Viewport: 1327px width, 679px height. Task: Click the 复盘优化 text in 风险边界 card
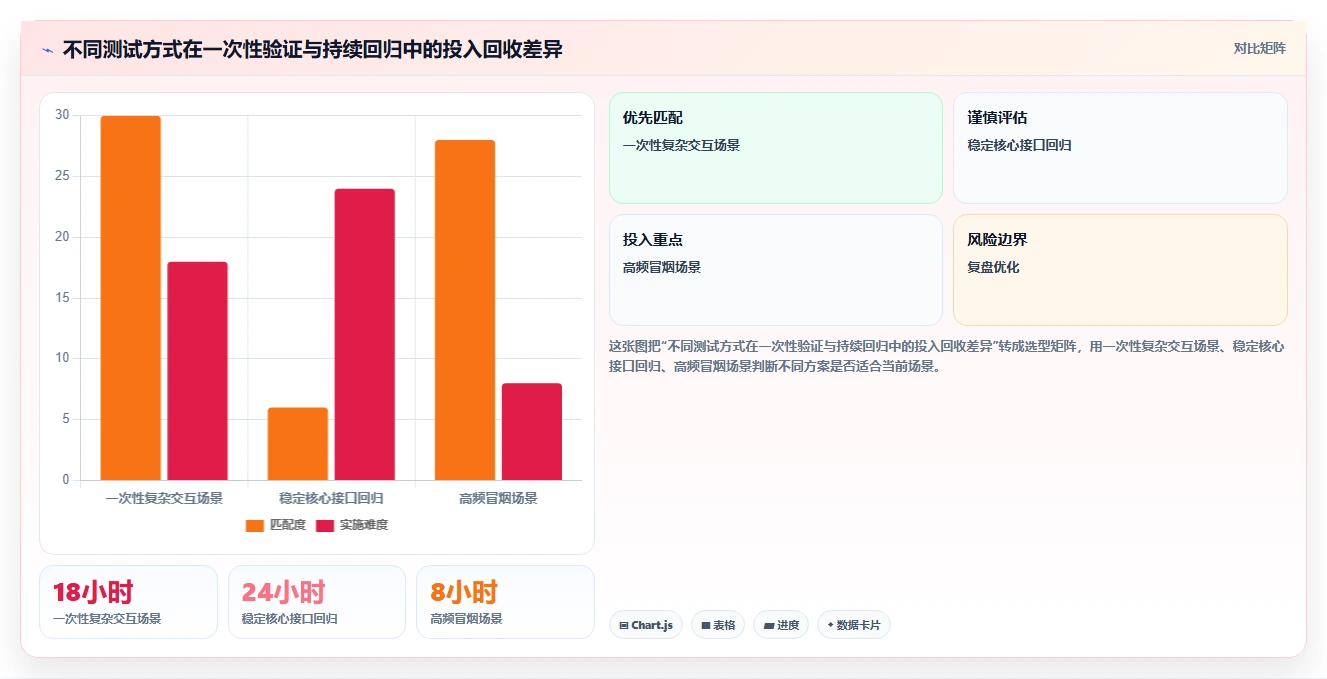tap(993, 268)
